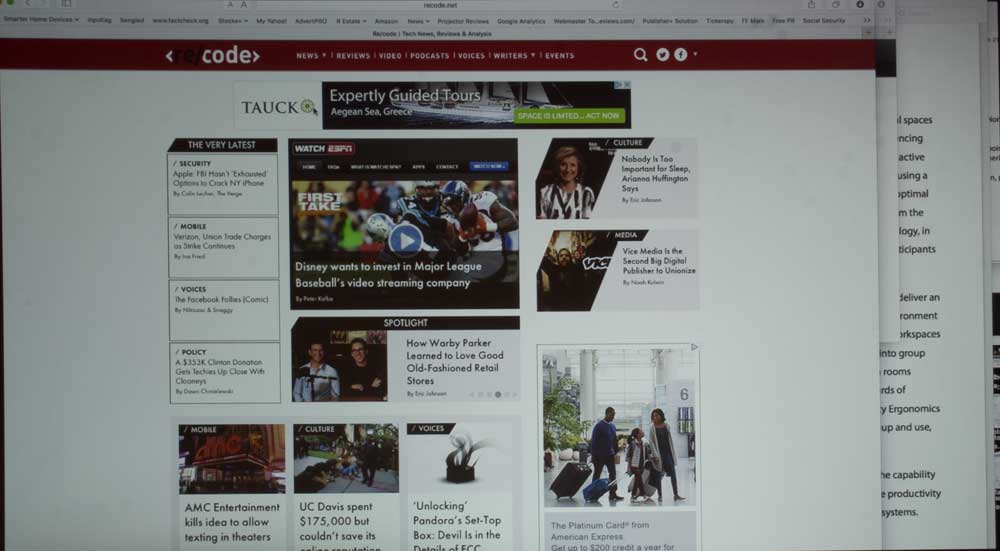The image size is (1000, 551).
Task: Open The Facebook Follies (Comic) story
Action: click(x=221, y=299)
